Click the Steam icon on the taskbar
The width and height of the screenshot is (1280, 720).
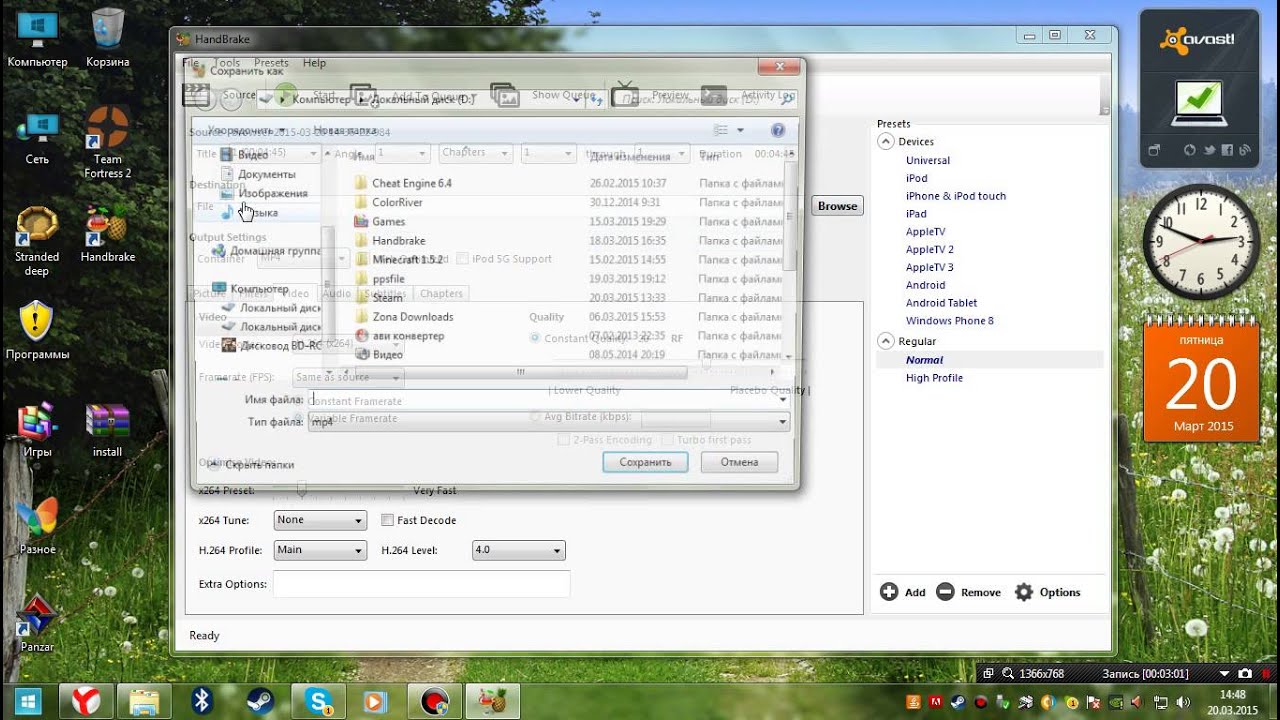pos(261,701)
